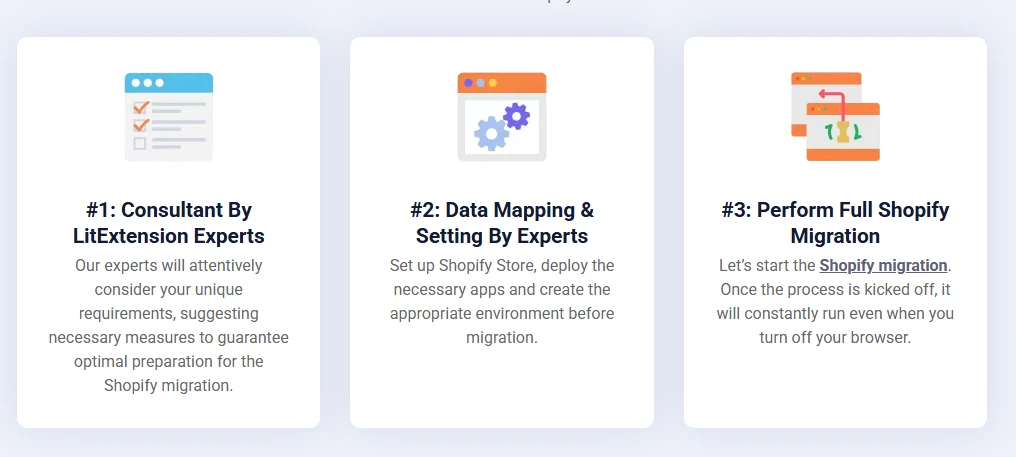Screen dimensions: 1016x457
Task: Click the description text under the Consultant heading
Action: (x=168, y=325)
